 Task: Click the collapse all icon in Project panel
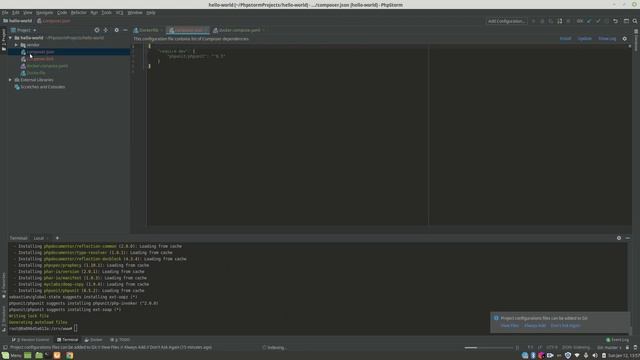[106, 30]
